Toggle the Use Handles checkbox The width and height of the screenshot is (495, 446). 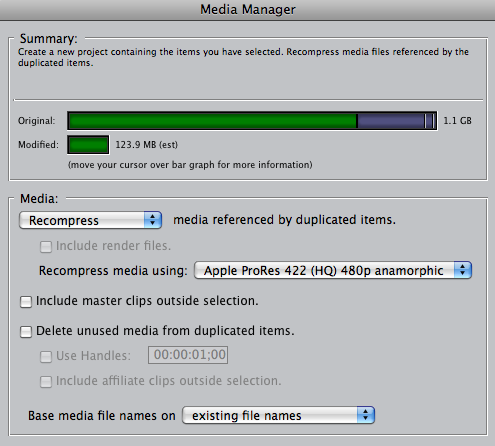pyautogui.click(x=46, y=357)
